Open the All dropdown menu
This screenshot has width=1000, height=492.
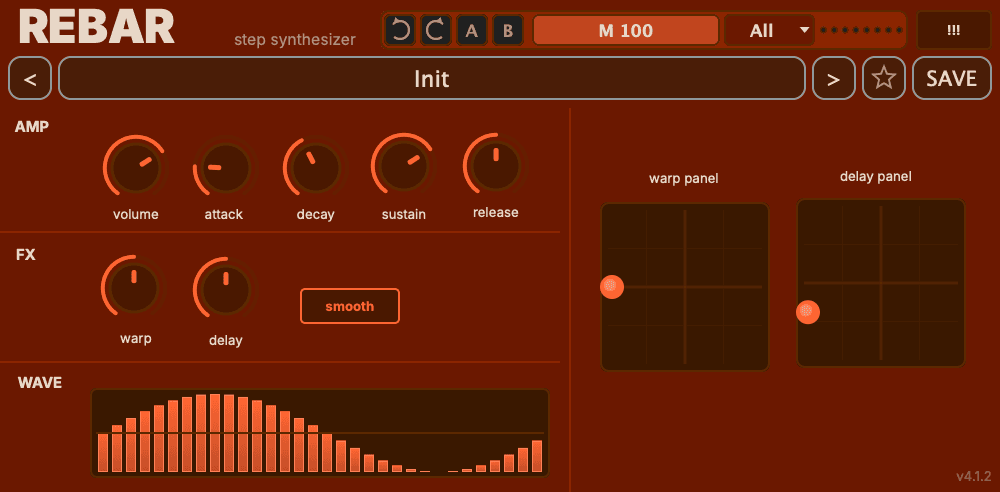point(770,30)
